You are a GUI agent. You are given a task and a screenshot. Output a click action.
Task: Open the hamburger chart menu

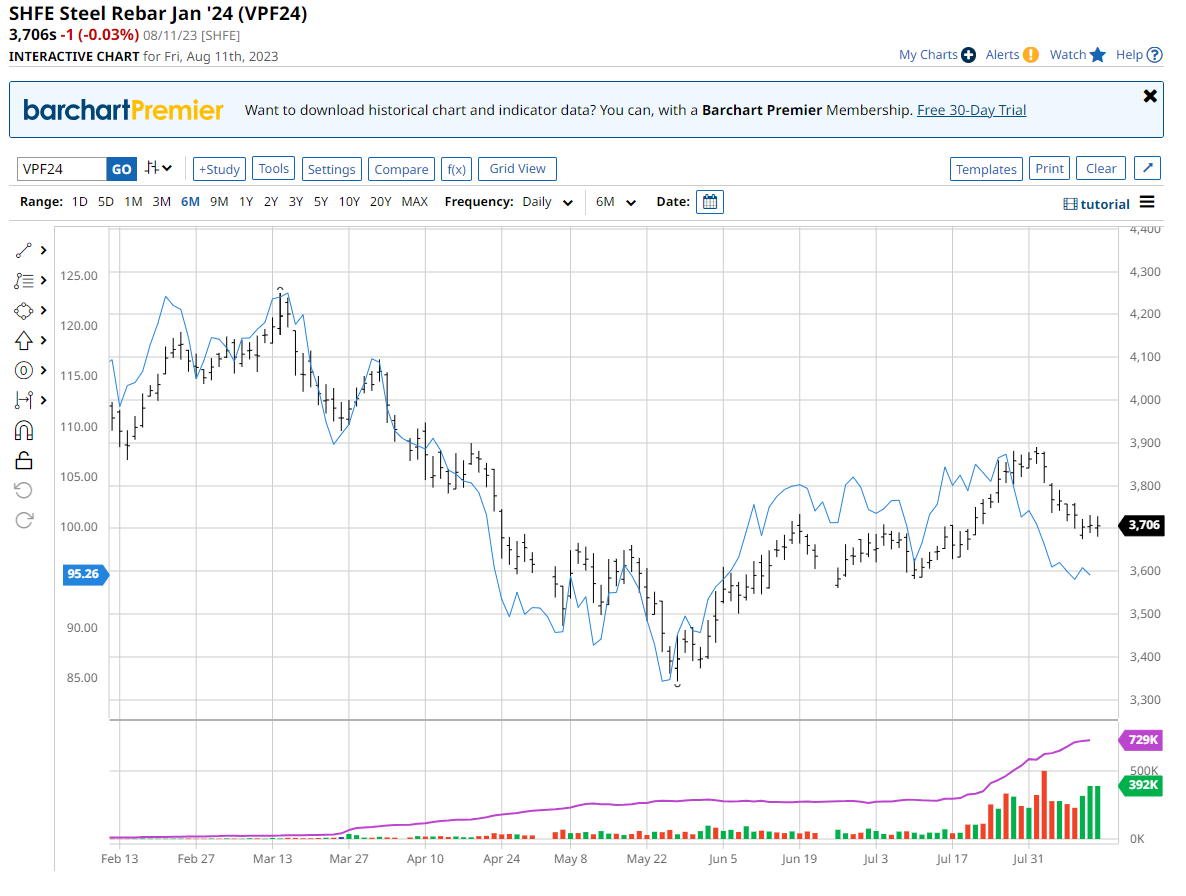pyautogui.click(x=1147, y=202)
